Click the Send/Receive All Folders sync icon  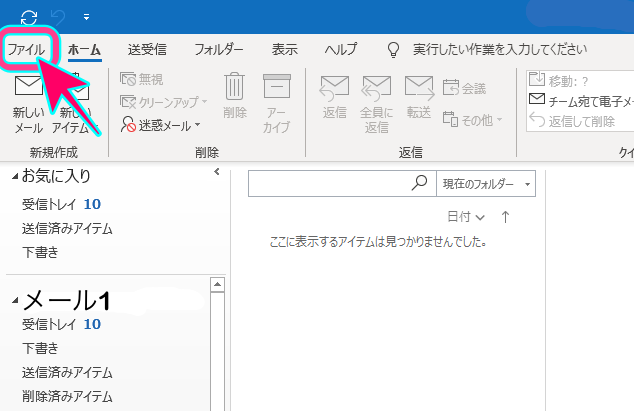pos(29,17)
